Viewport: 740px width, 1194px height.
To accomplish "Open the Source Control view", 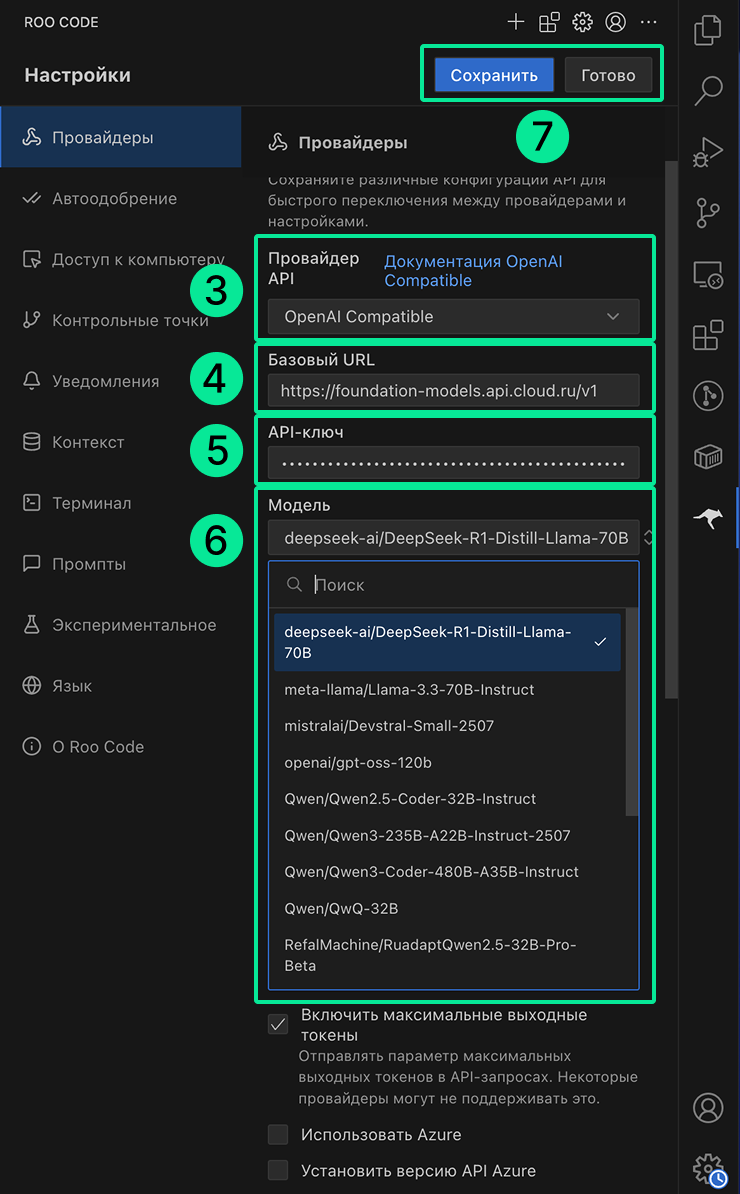I will tap(708, 213).
